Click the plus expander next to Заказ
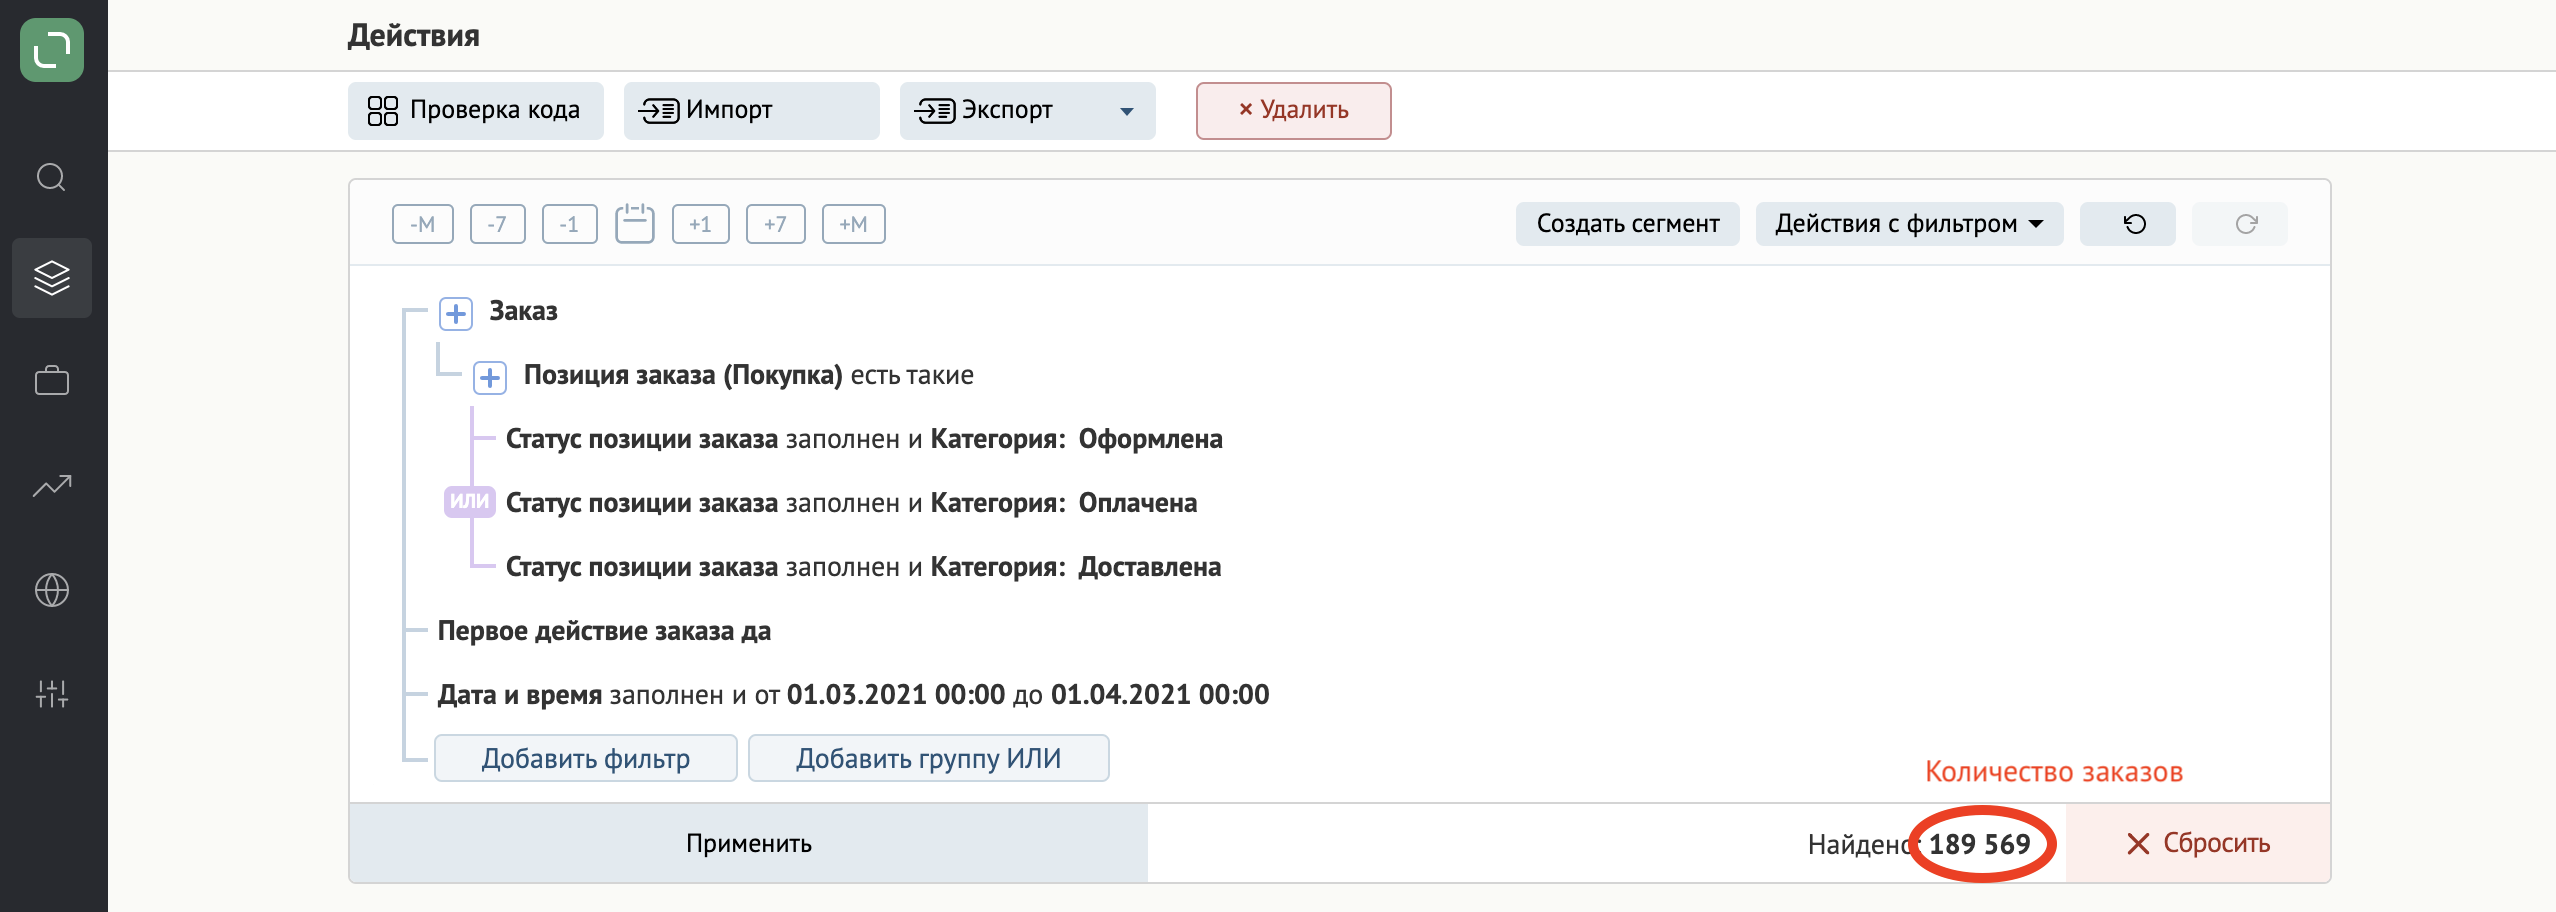The height and width of the screenshot is (912, 2556). tap(456, 314)
